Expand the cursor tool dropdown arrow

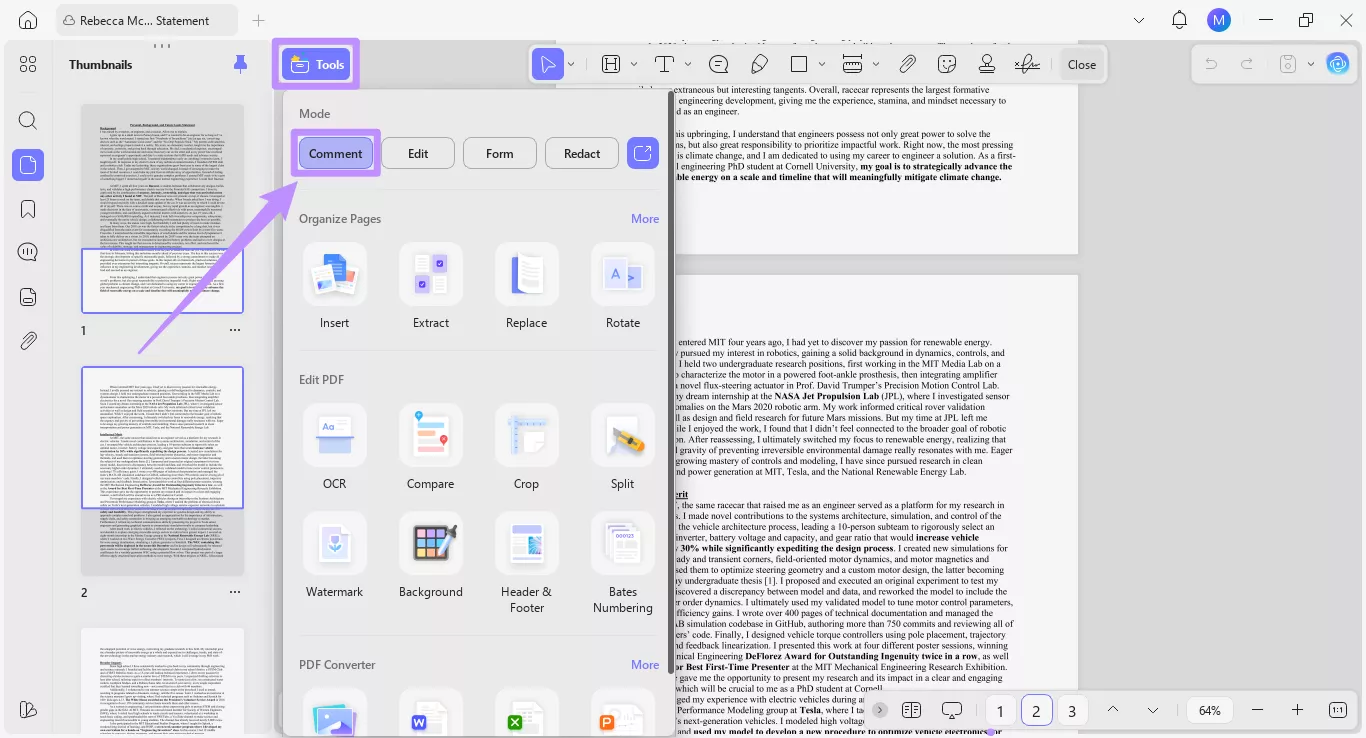[x=571, y=64]
